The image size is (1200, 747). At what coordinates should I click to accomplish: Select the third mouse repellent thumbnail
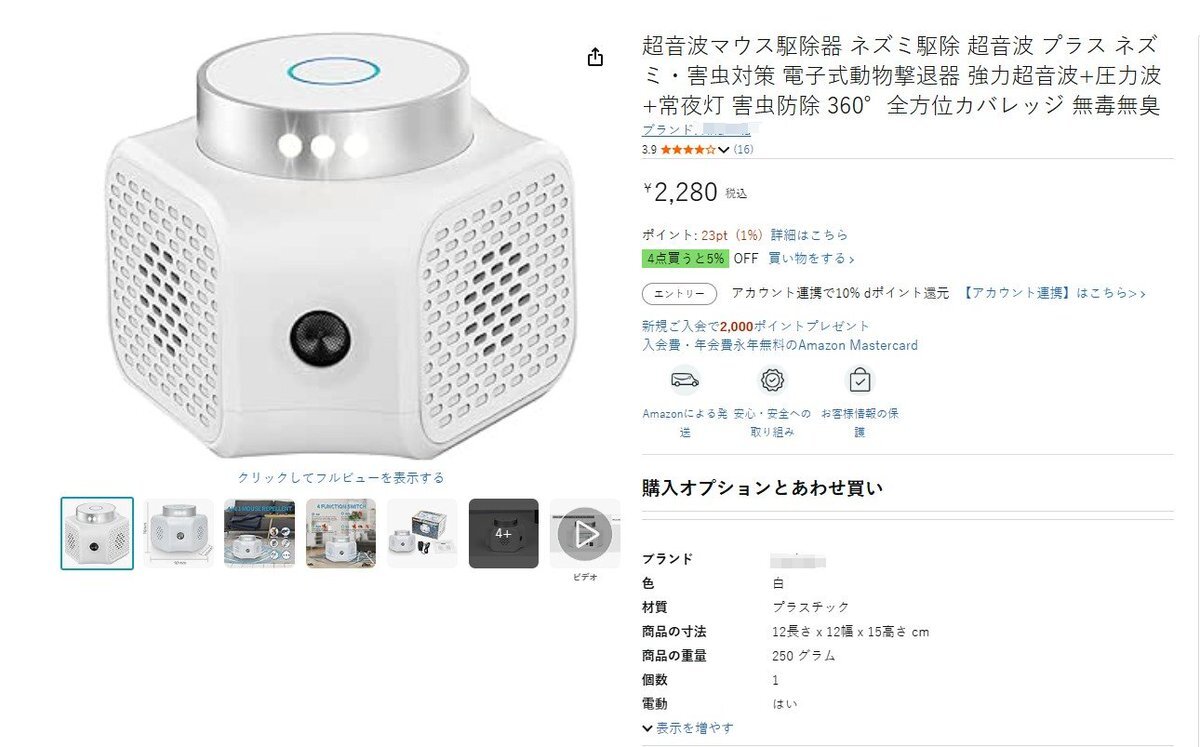260,534
